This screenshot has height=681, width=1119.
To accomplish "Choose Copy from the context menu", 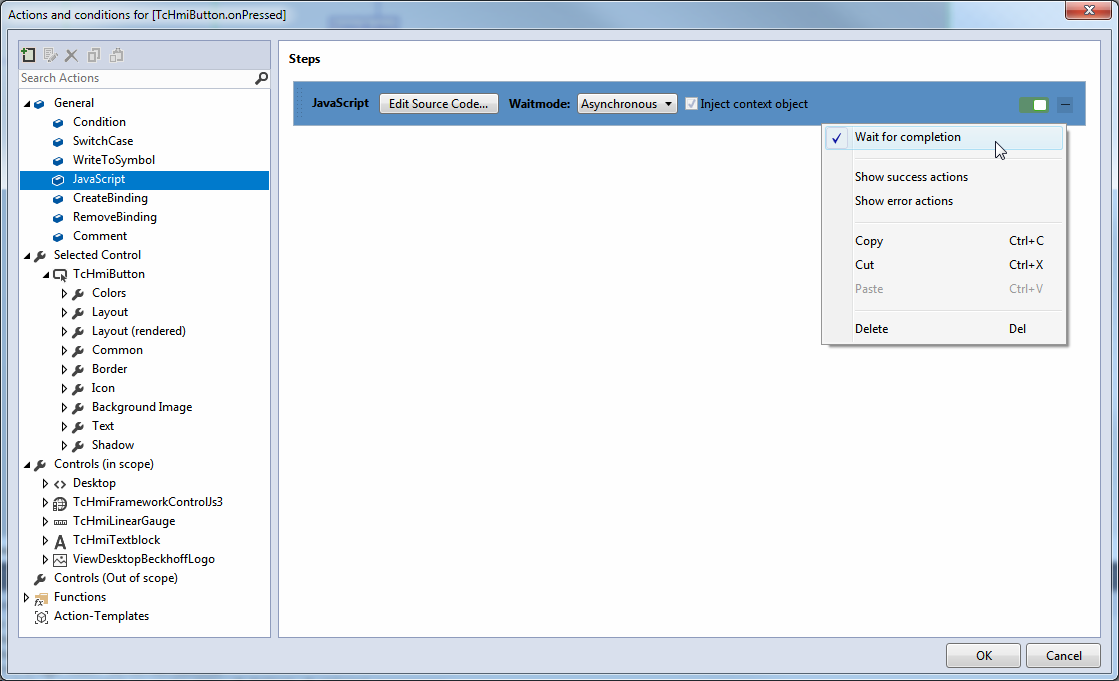I will coord(943,241).
